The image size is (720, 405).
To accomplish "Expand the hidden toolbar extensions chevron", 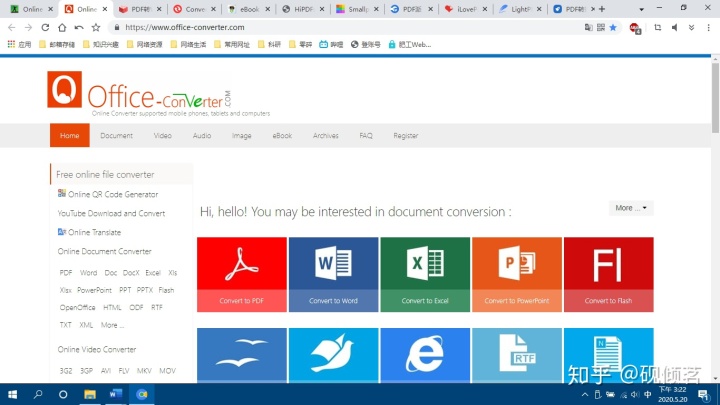I will (691, 28).
